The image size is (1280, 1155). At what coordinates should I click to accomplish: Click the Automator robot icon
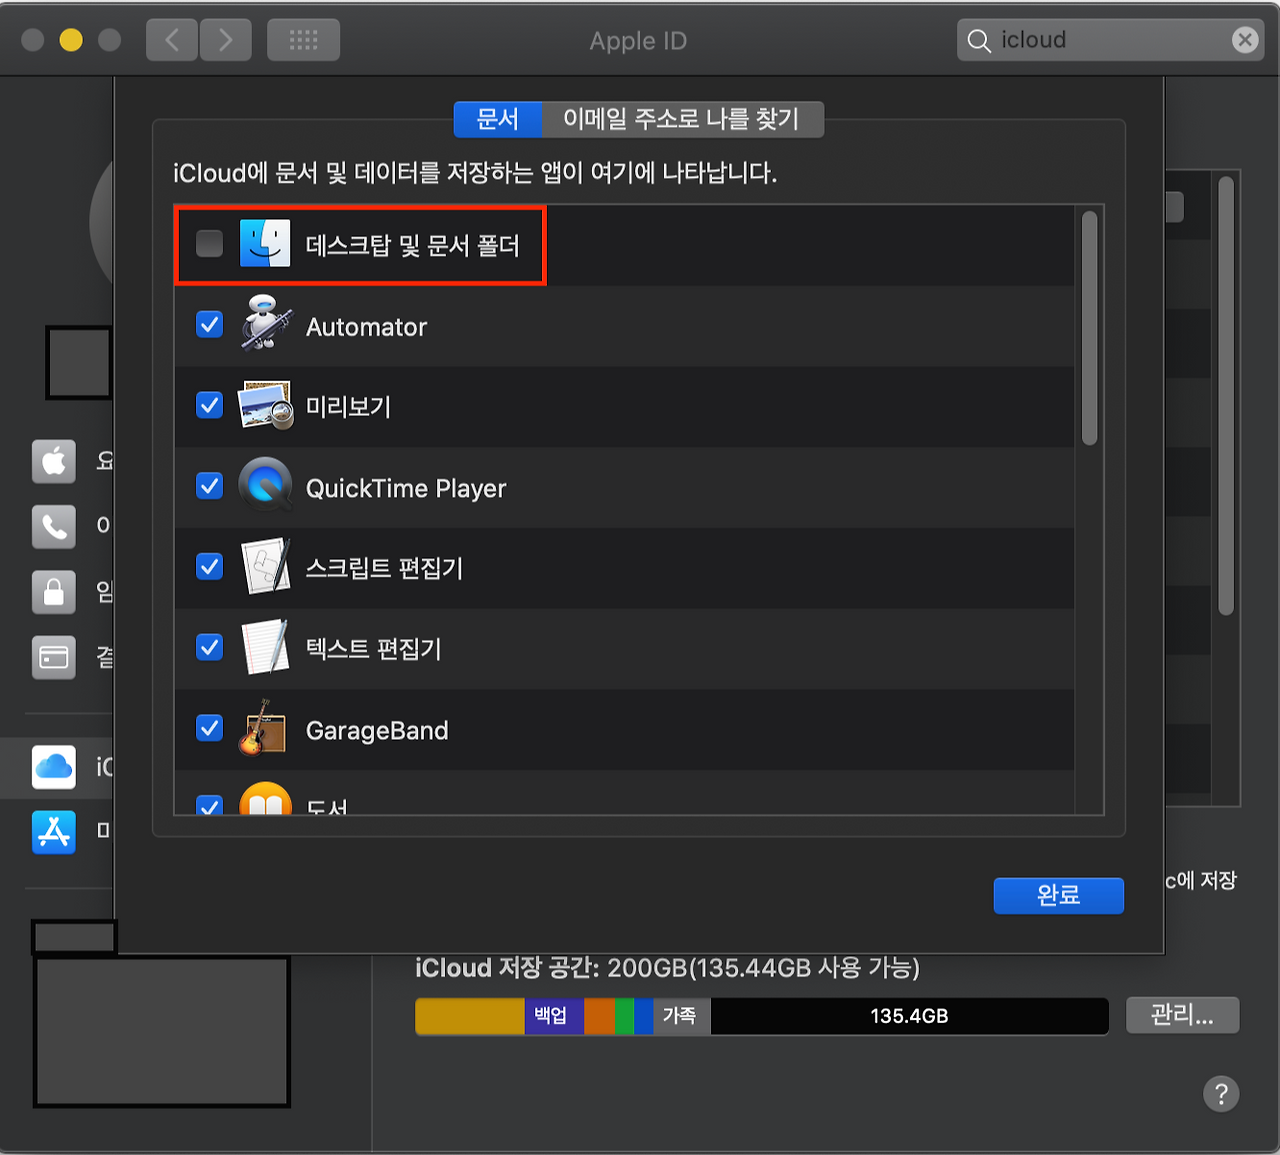click(x=265, y=323)
